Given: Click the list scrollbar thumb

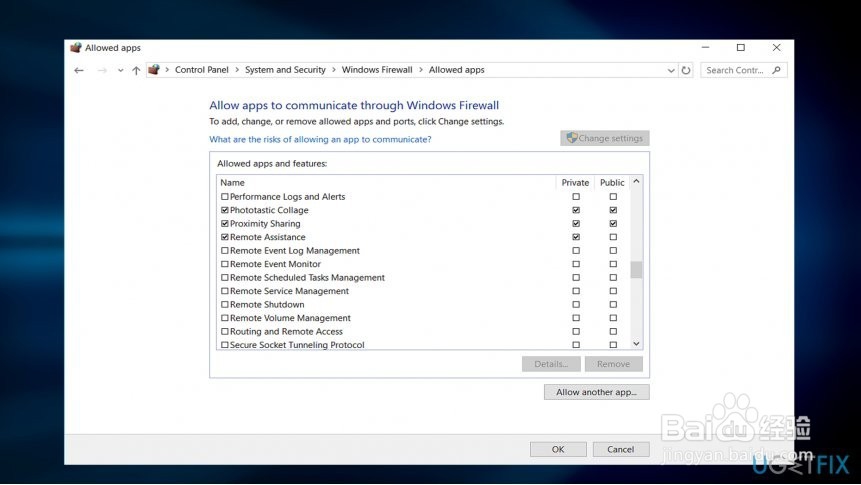Looking at the screenshot, I should (636, 270).
